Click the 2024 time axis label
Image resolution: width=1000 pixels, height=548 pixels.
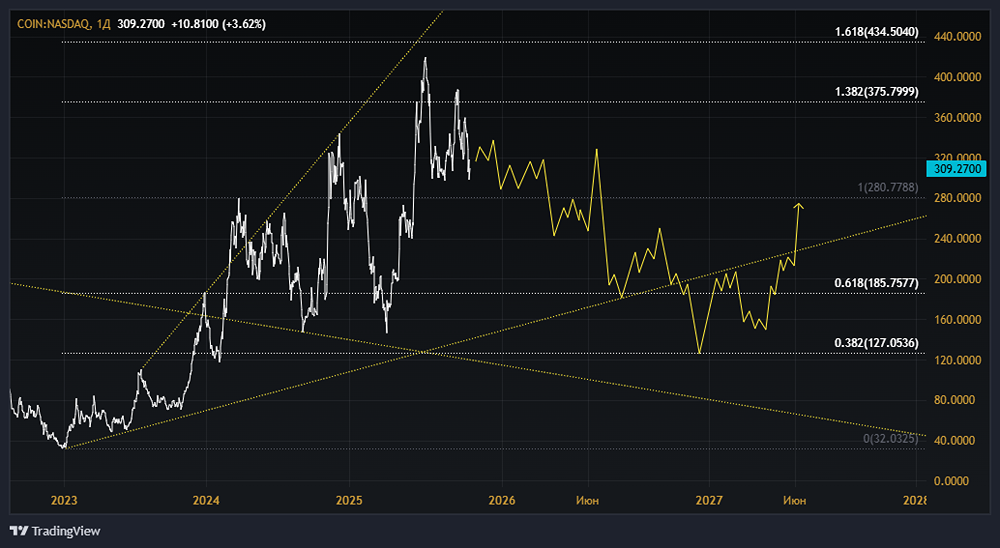coord(206,500)
